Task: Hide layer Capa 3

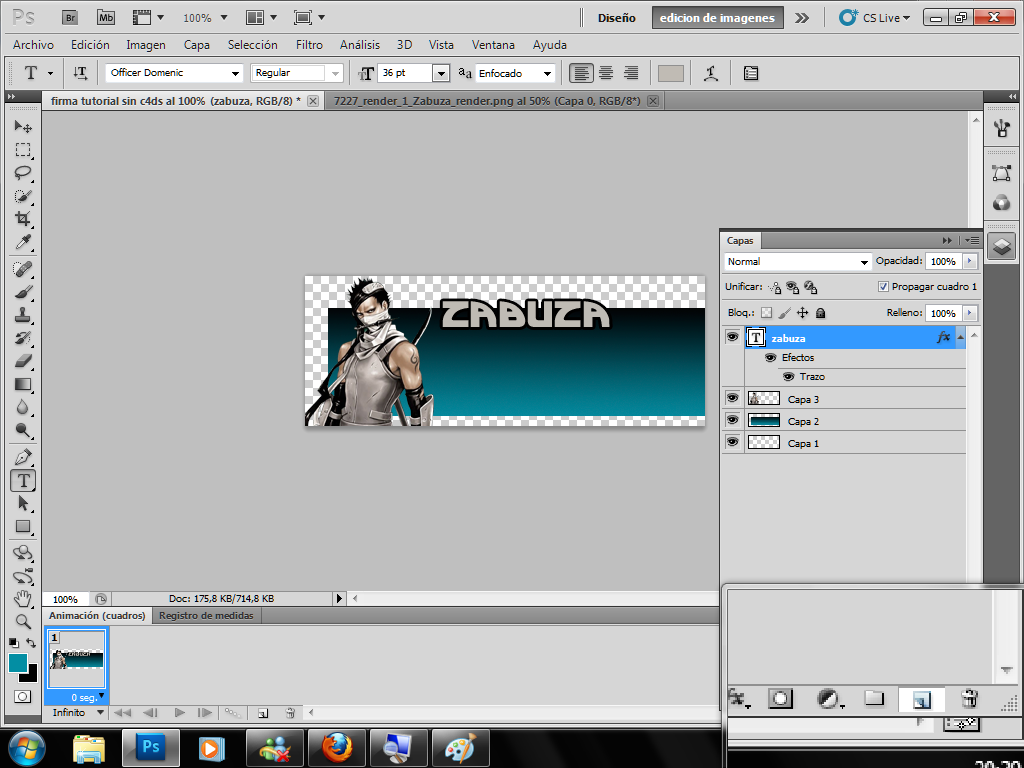Action: [x=733, y=398]
